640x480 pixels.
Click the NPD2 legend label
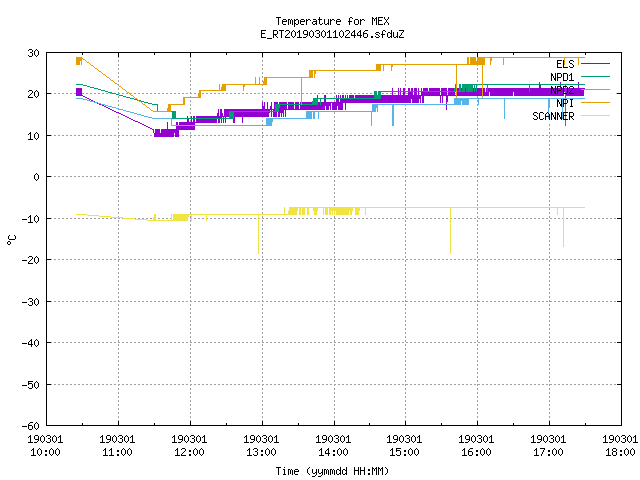tap(562, 90)
